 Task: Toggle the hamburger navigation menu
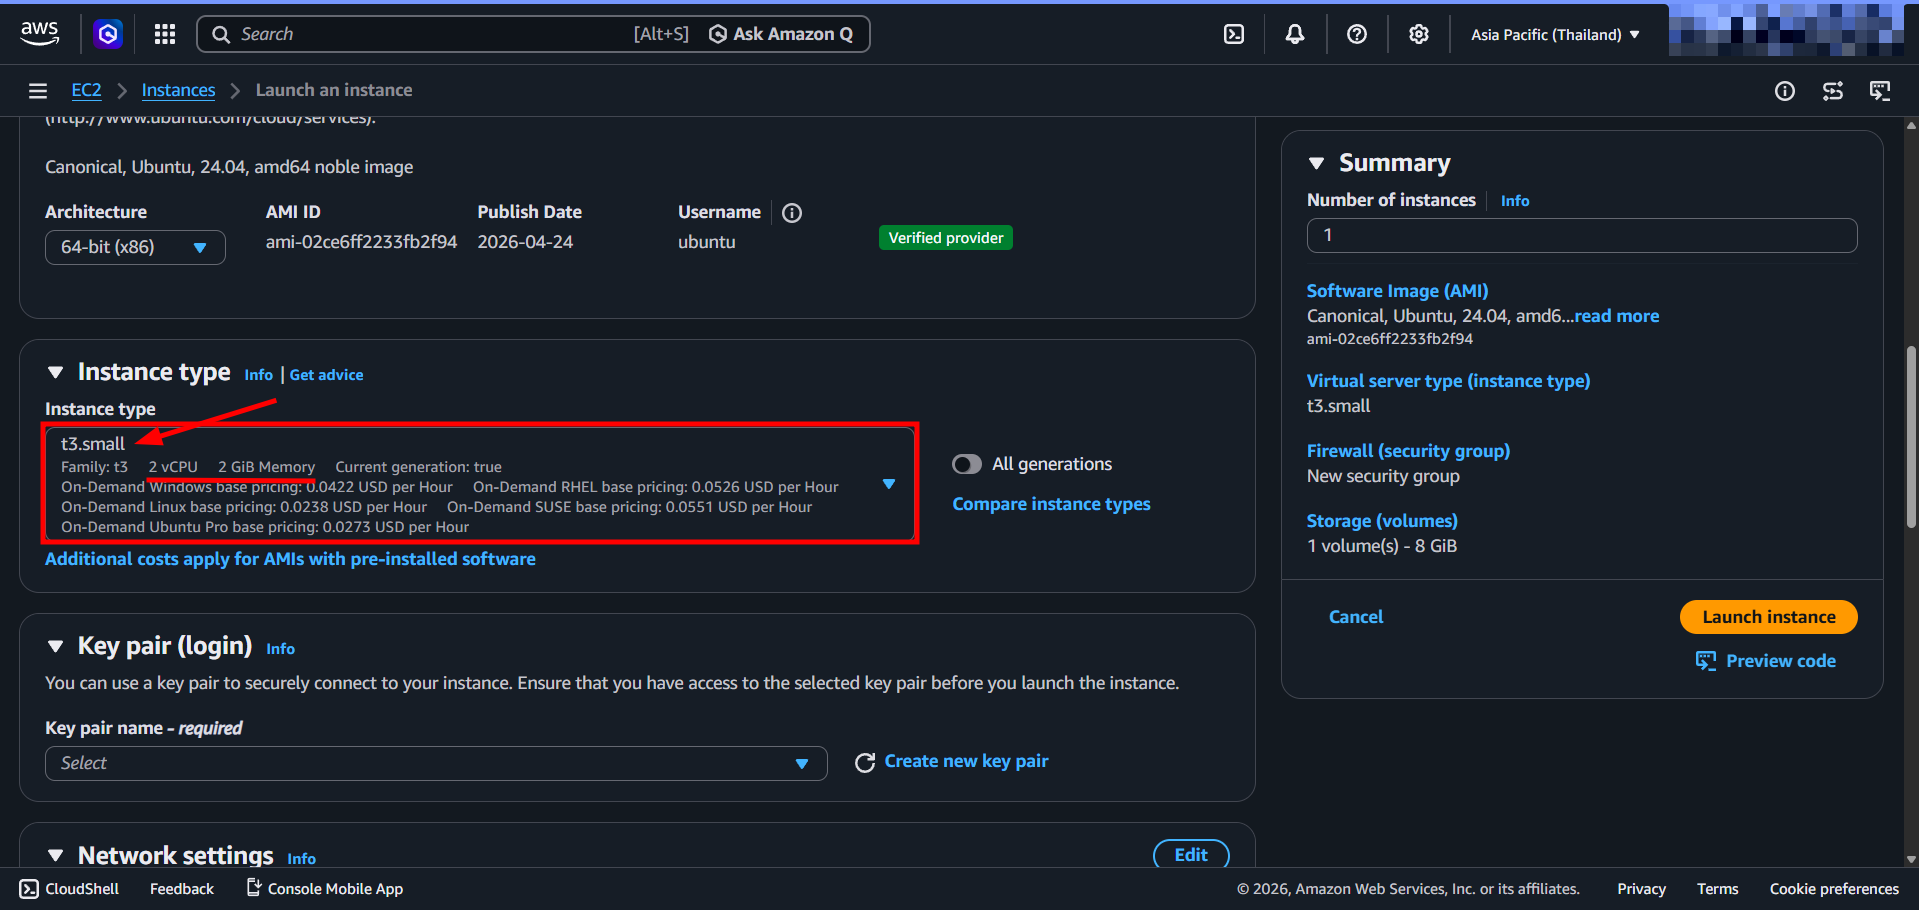38,91
